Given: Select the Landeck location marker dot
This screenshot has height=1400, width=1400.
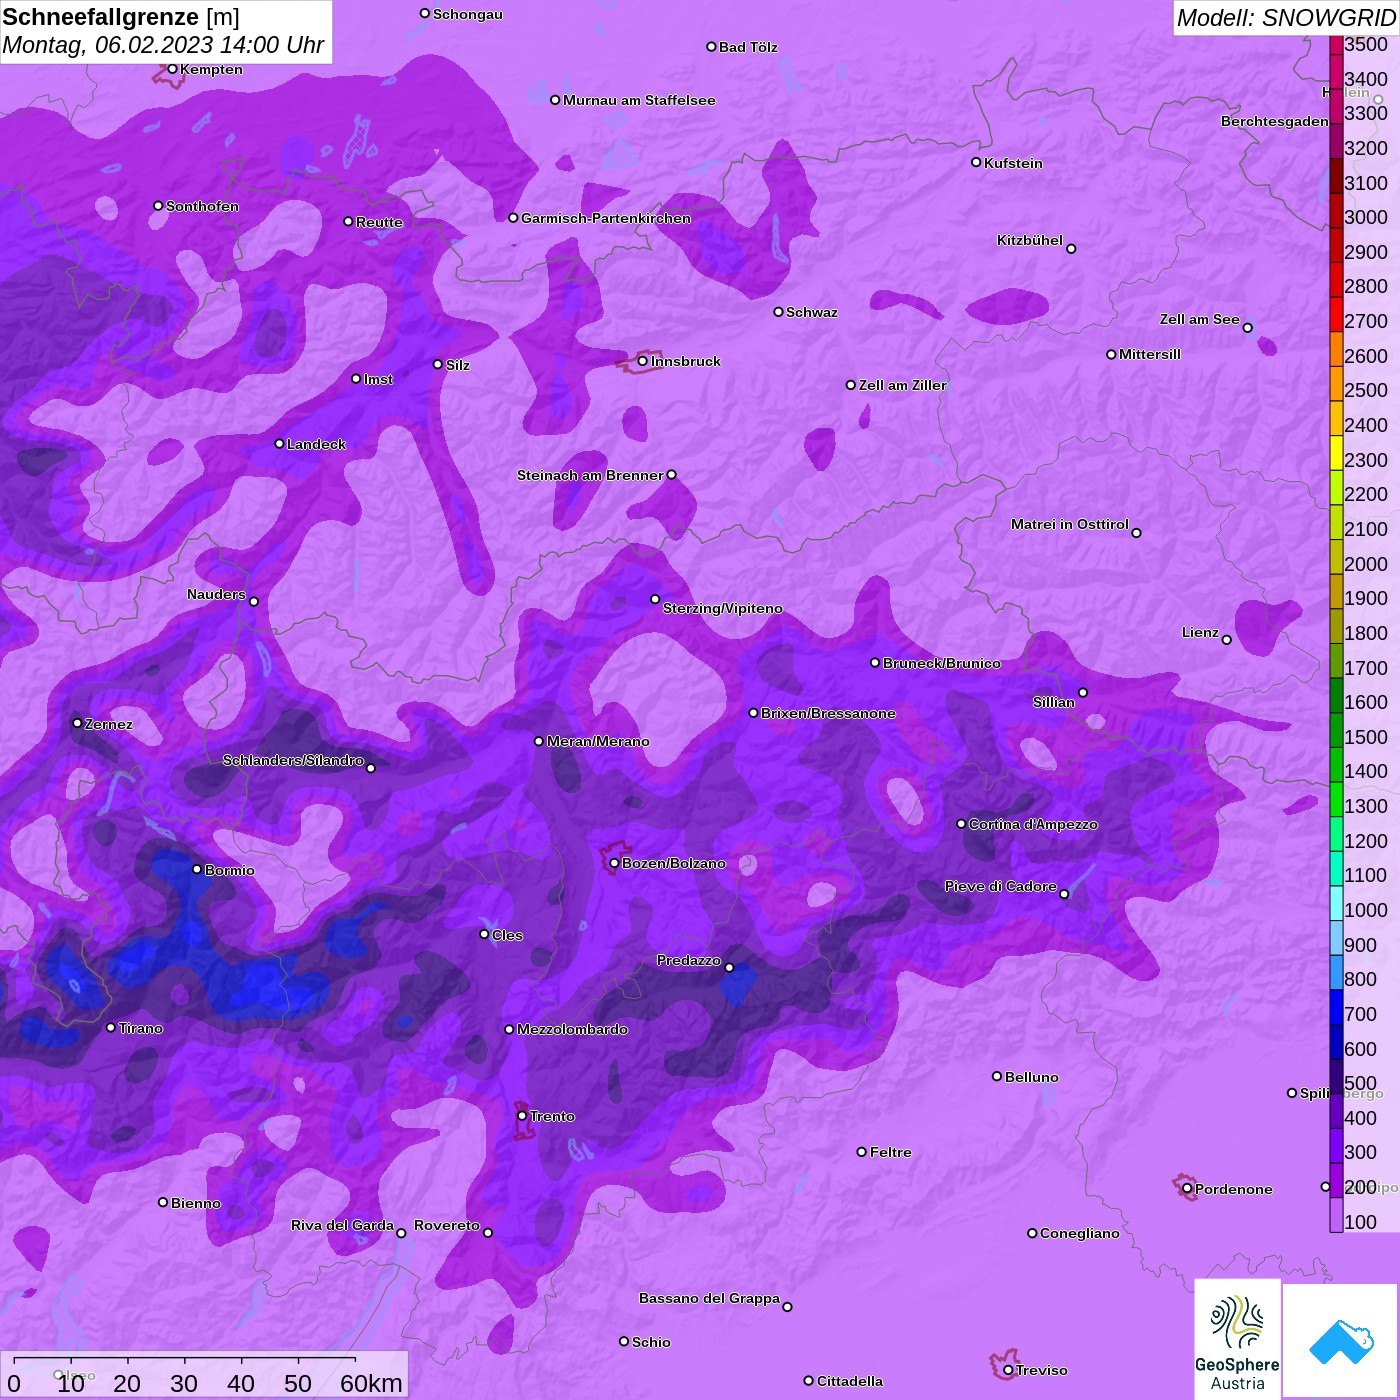Looking at the screenshot, I should click(x=279, y=443).
